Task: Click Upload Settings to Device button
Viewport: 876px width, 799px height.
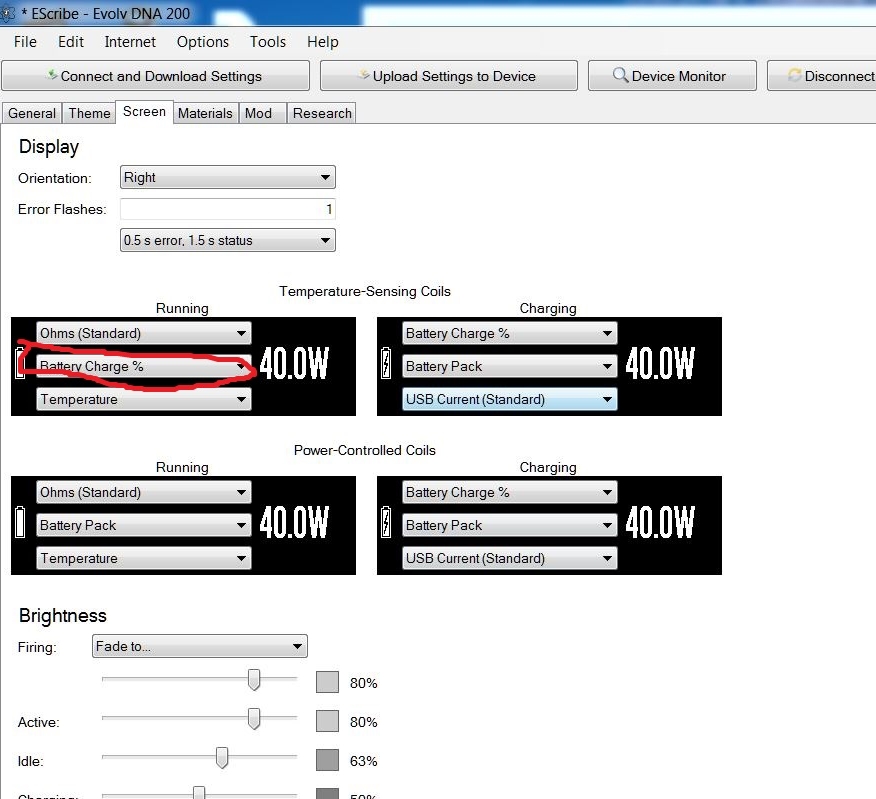Action: (448, 76)
